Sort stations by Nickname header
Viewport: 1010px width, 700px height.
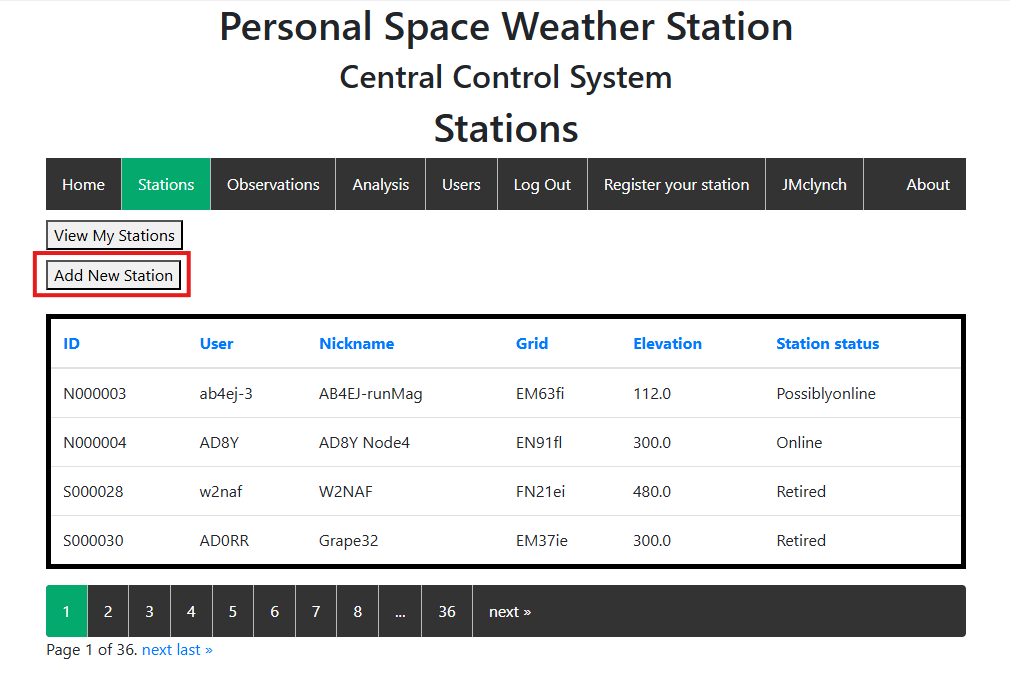356,343
